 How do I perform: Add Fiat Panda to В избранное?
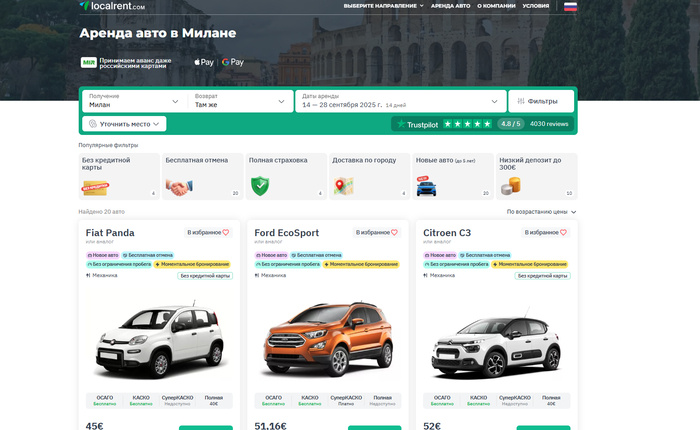coord(208,232)
